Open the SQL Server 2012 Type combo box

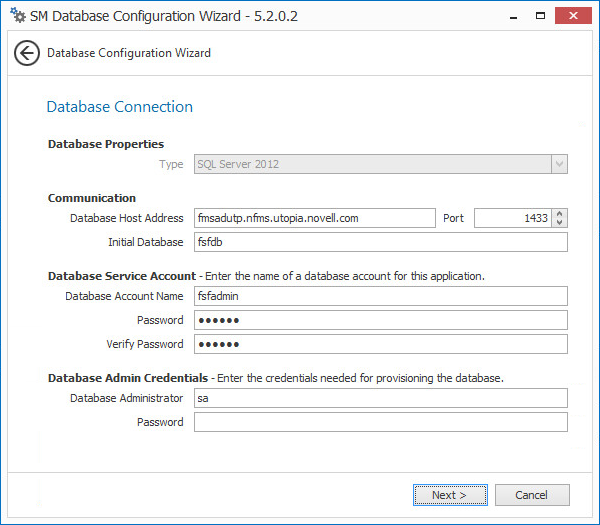tap(372, 164)
